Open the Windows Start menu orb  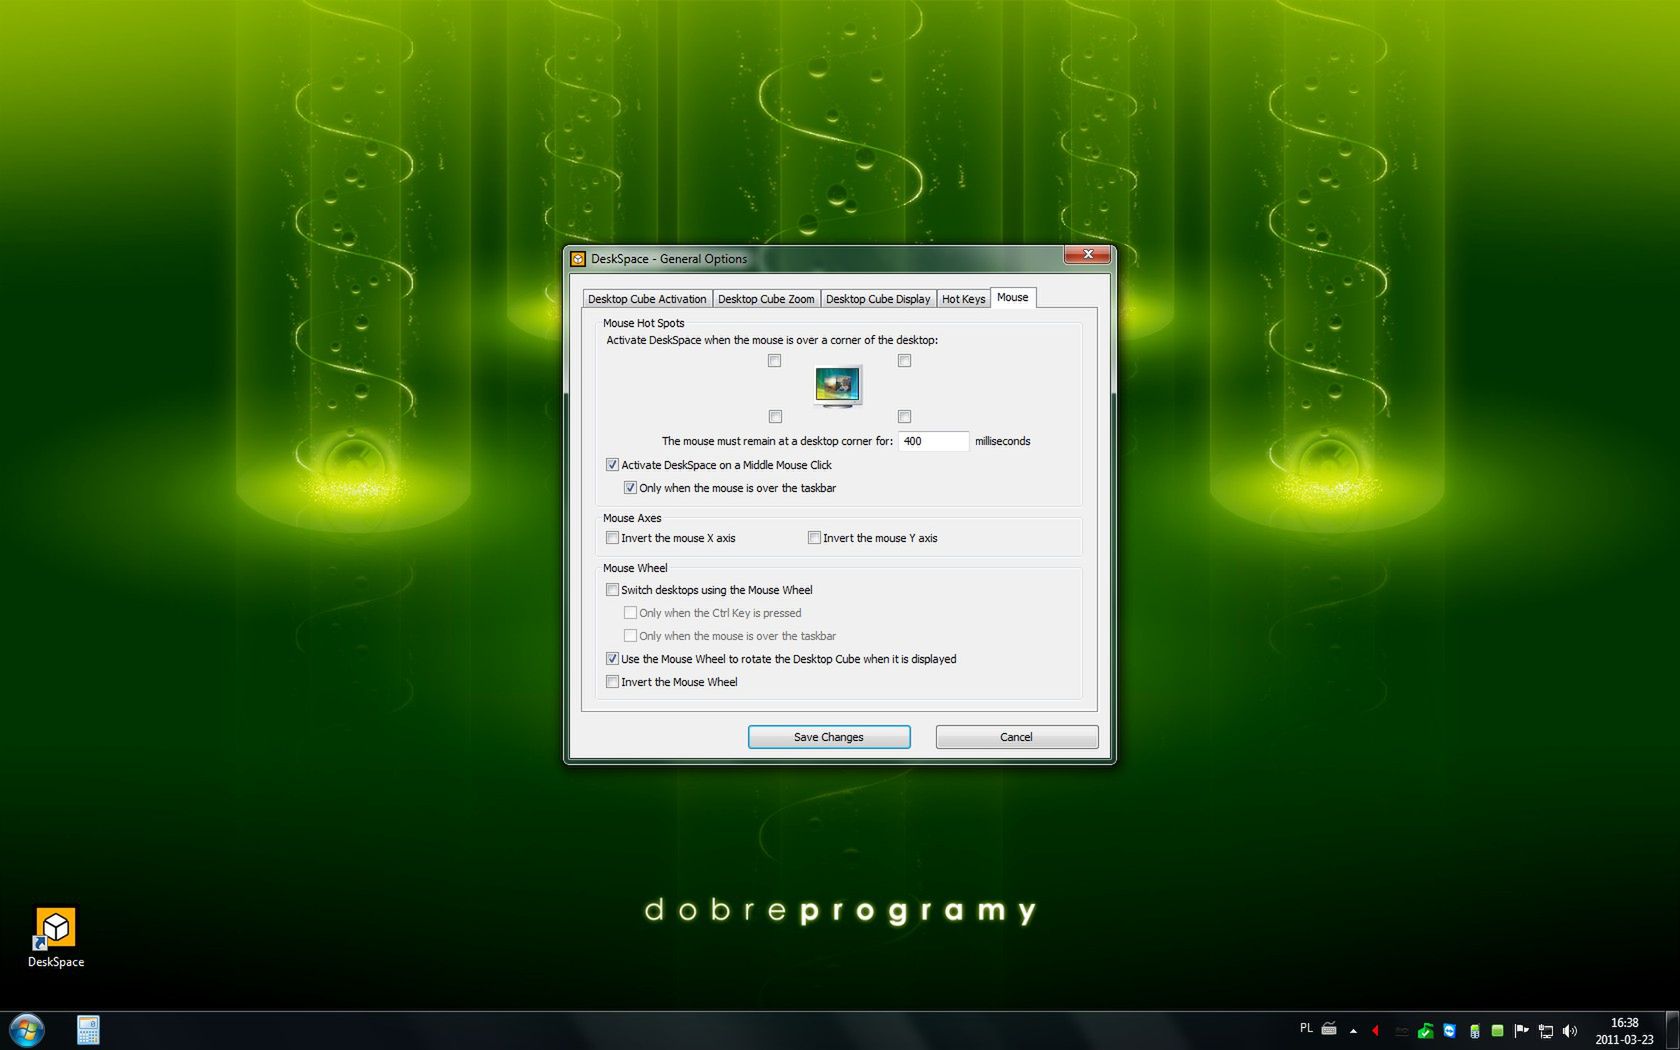pos(27,1030)
